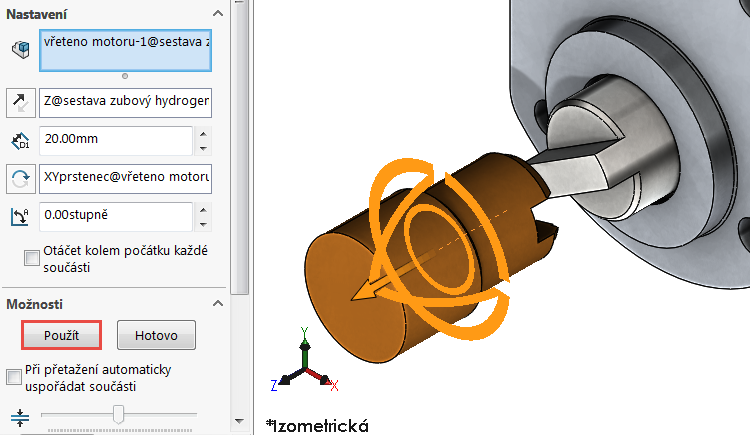Increase the 20.00mm distance with up arrow
Viewport: 750px width, 435px height.
[203, 134]
